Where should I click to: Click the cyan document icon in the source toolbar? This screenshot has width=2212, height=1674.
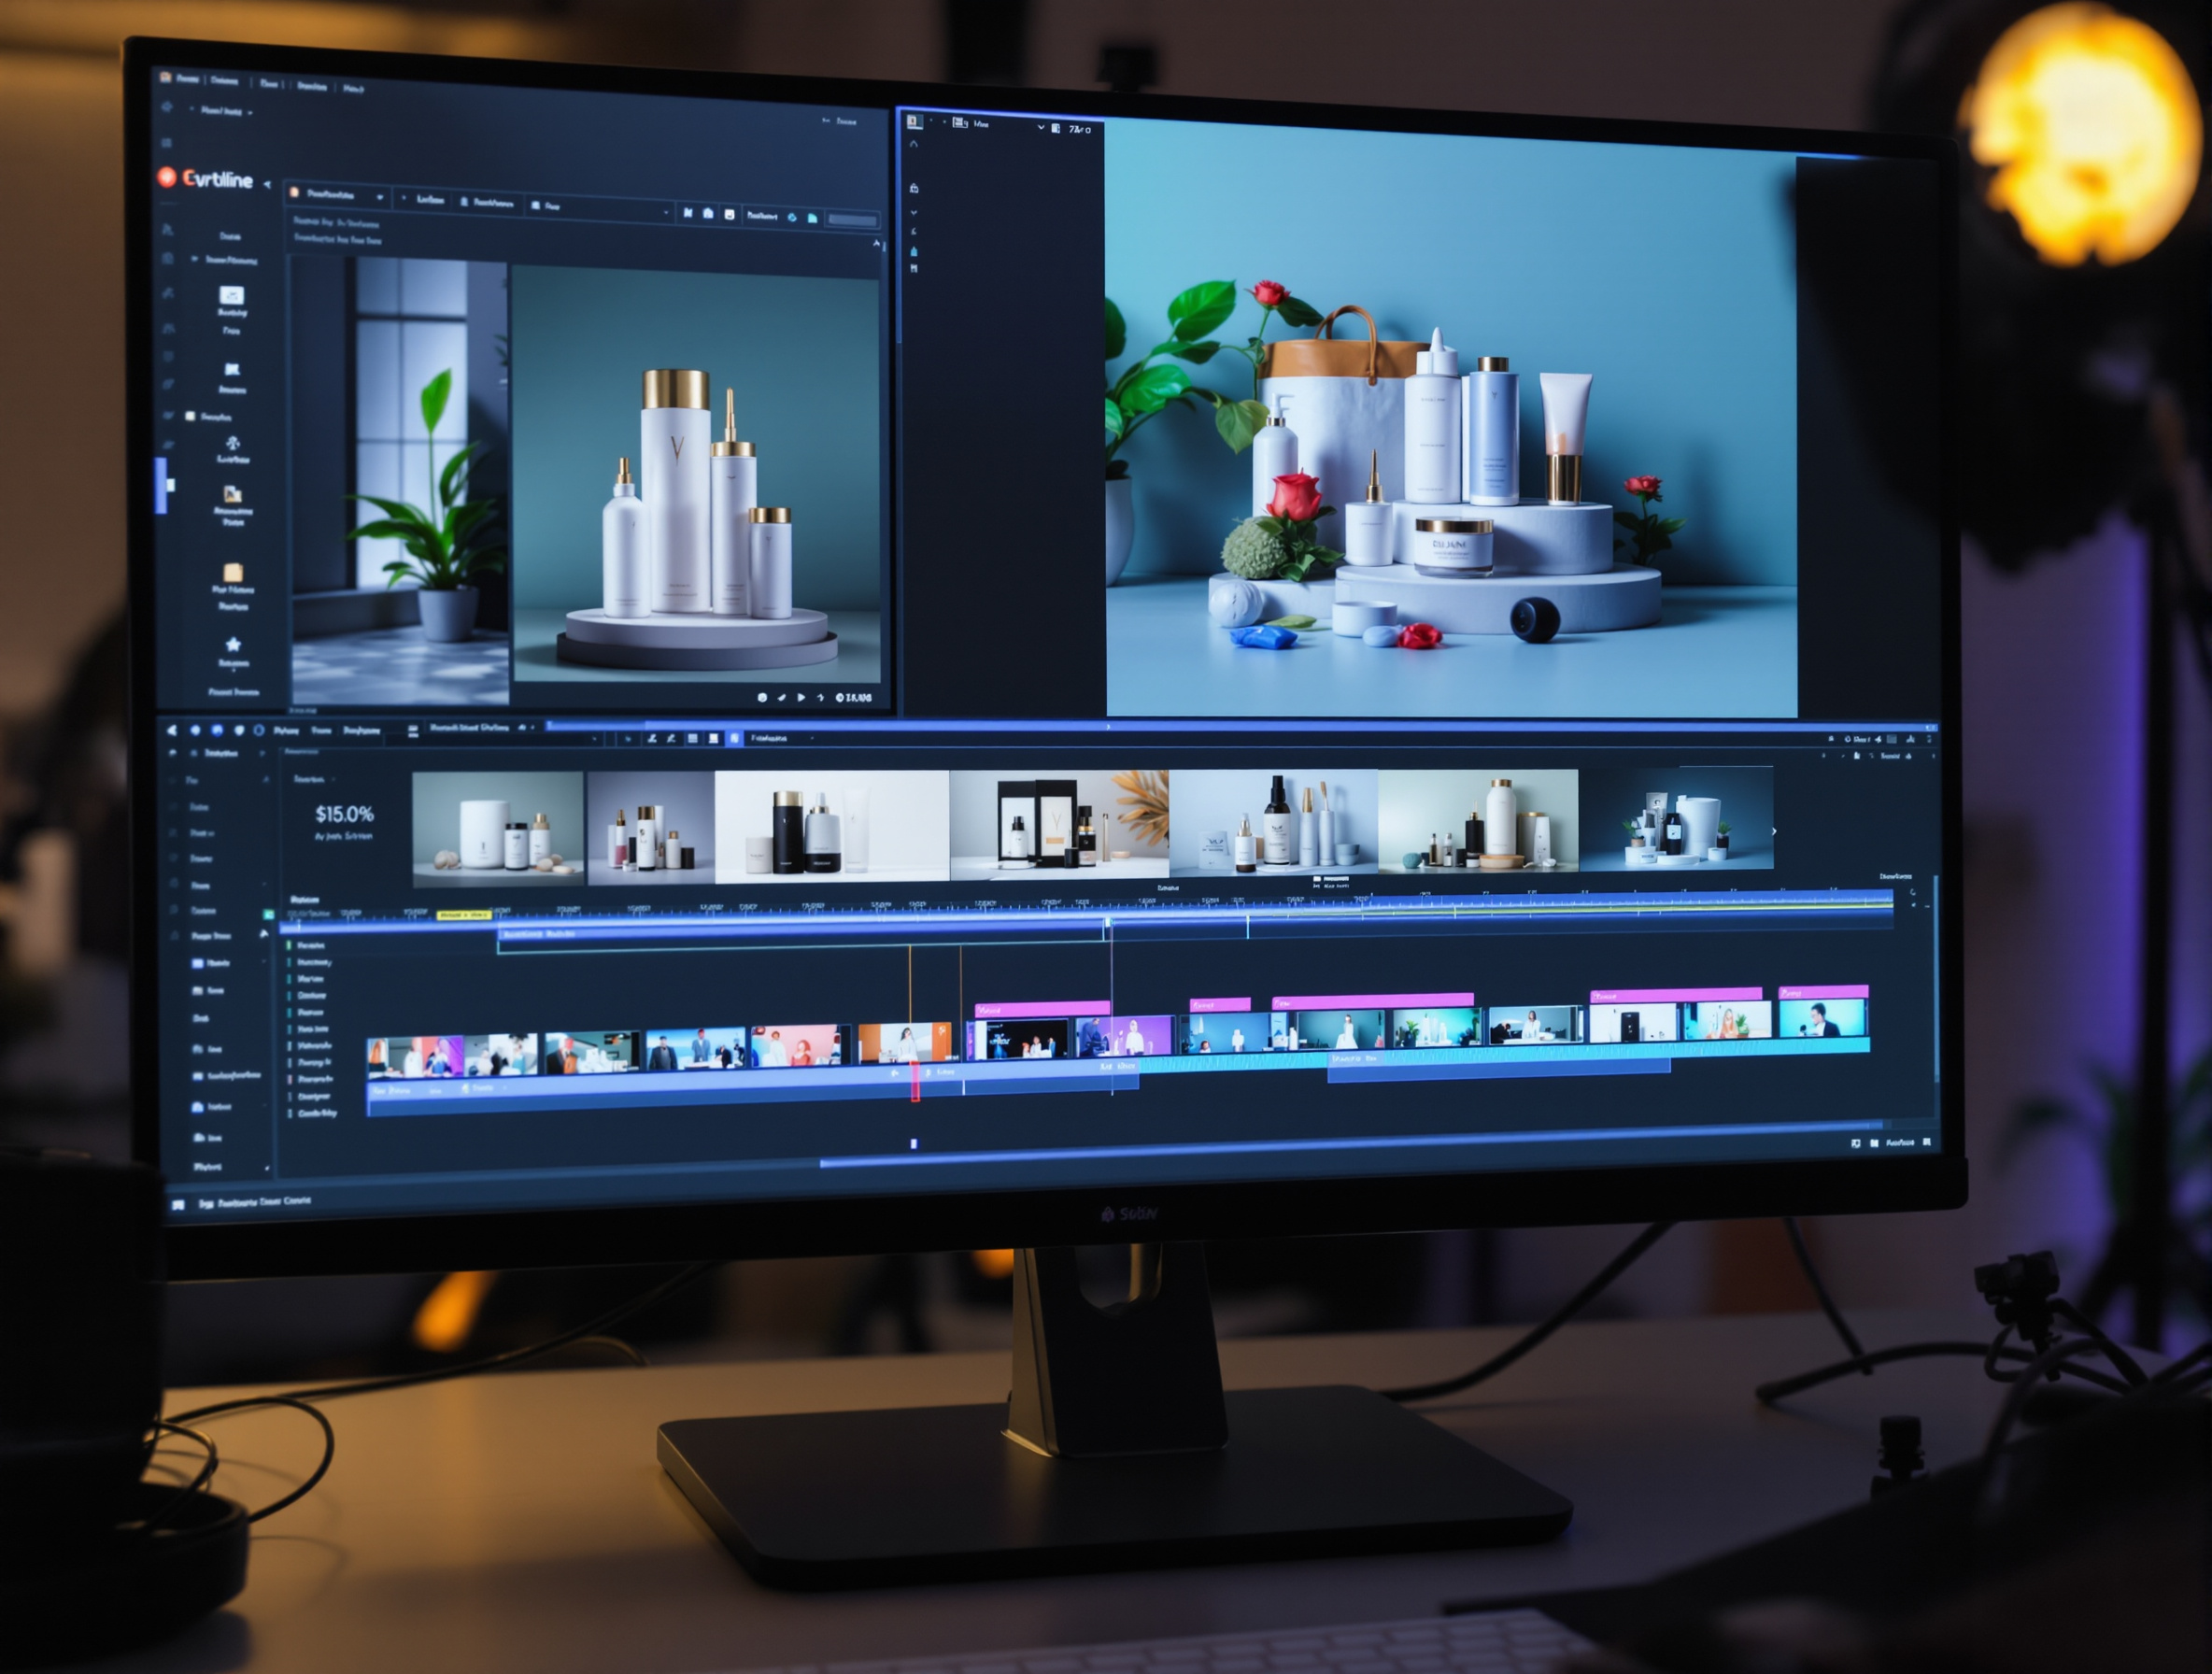coord(812,218)
